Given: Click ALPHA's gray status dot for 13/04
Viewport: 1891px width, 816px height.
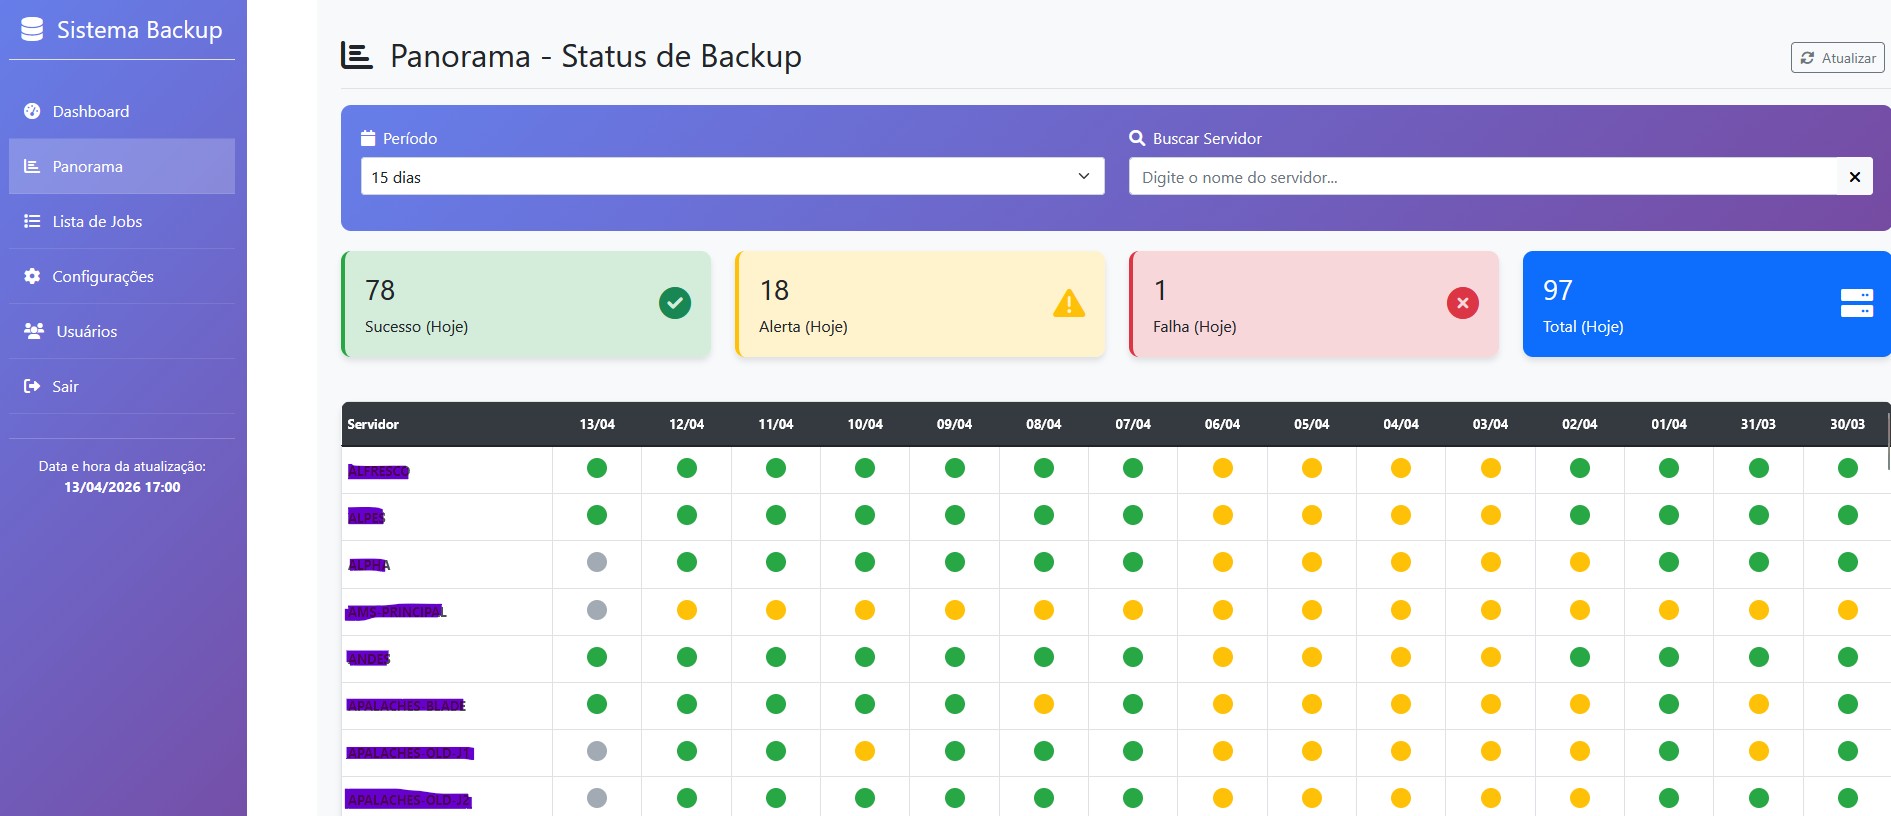Looking at the screenshot, I should click(597, 562).
